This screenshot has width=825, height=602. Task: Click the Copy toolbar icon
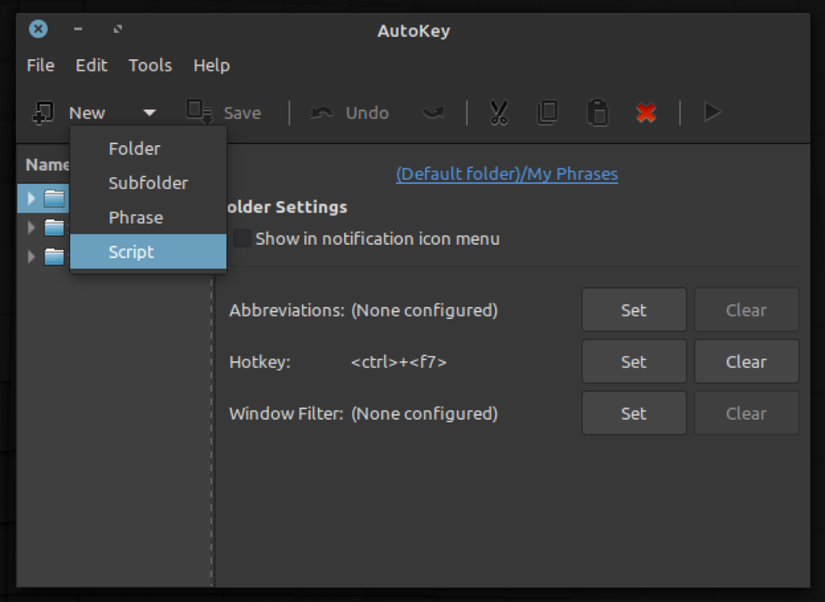pos(547,112)
